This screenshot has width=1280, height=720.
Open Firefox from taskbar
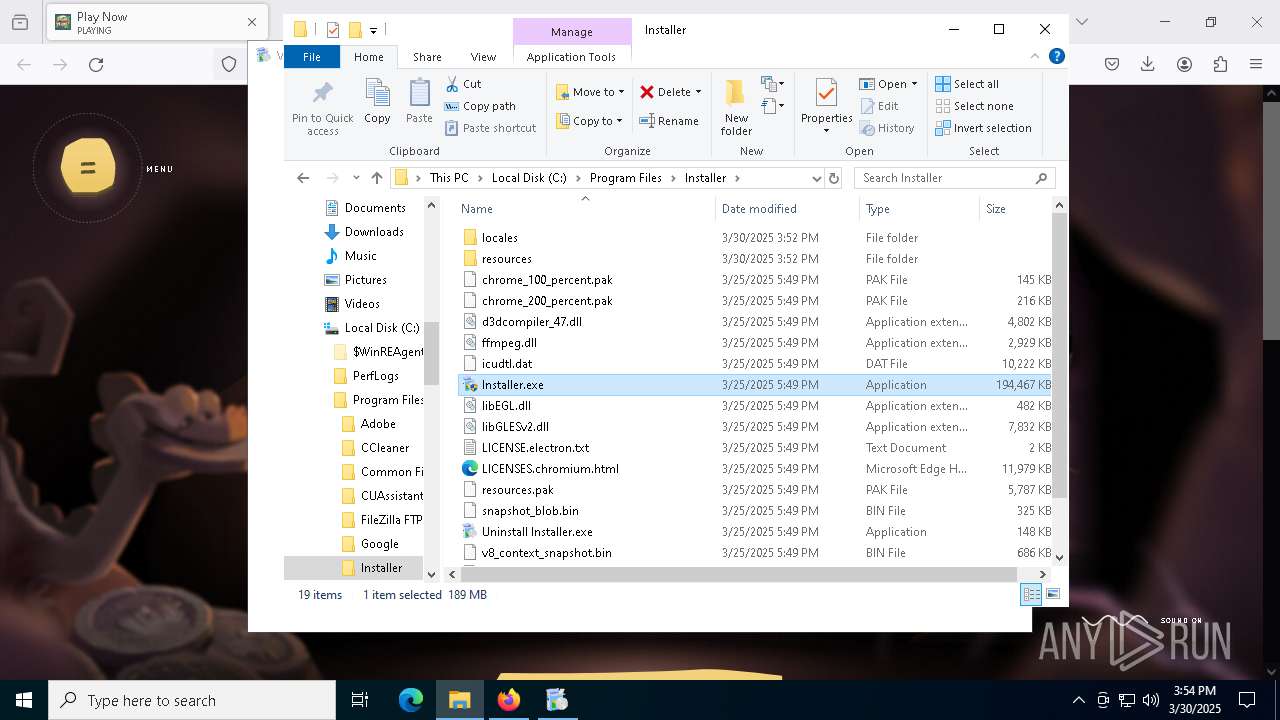(x=509, y=700)
